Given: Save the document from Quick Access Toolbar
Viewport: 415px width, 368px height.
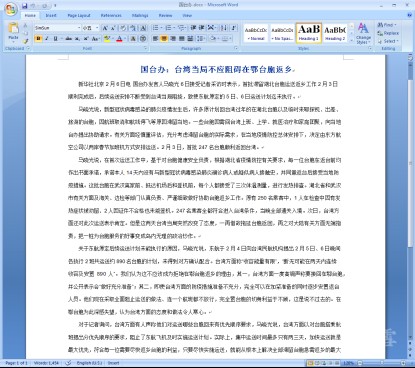Looking at the screenshot, I should [x=25, y=6].
